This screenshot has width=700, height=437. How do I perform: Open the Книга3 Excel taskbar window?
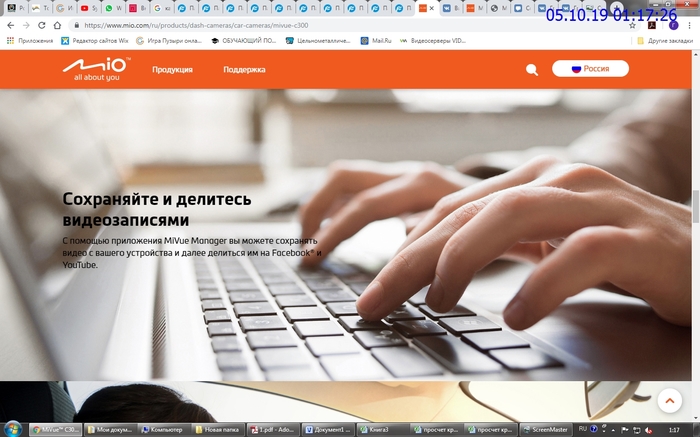[382, 429]
